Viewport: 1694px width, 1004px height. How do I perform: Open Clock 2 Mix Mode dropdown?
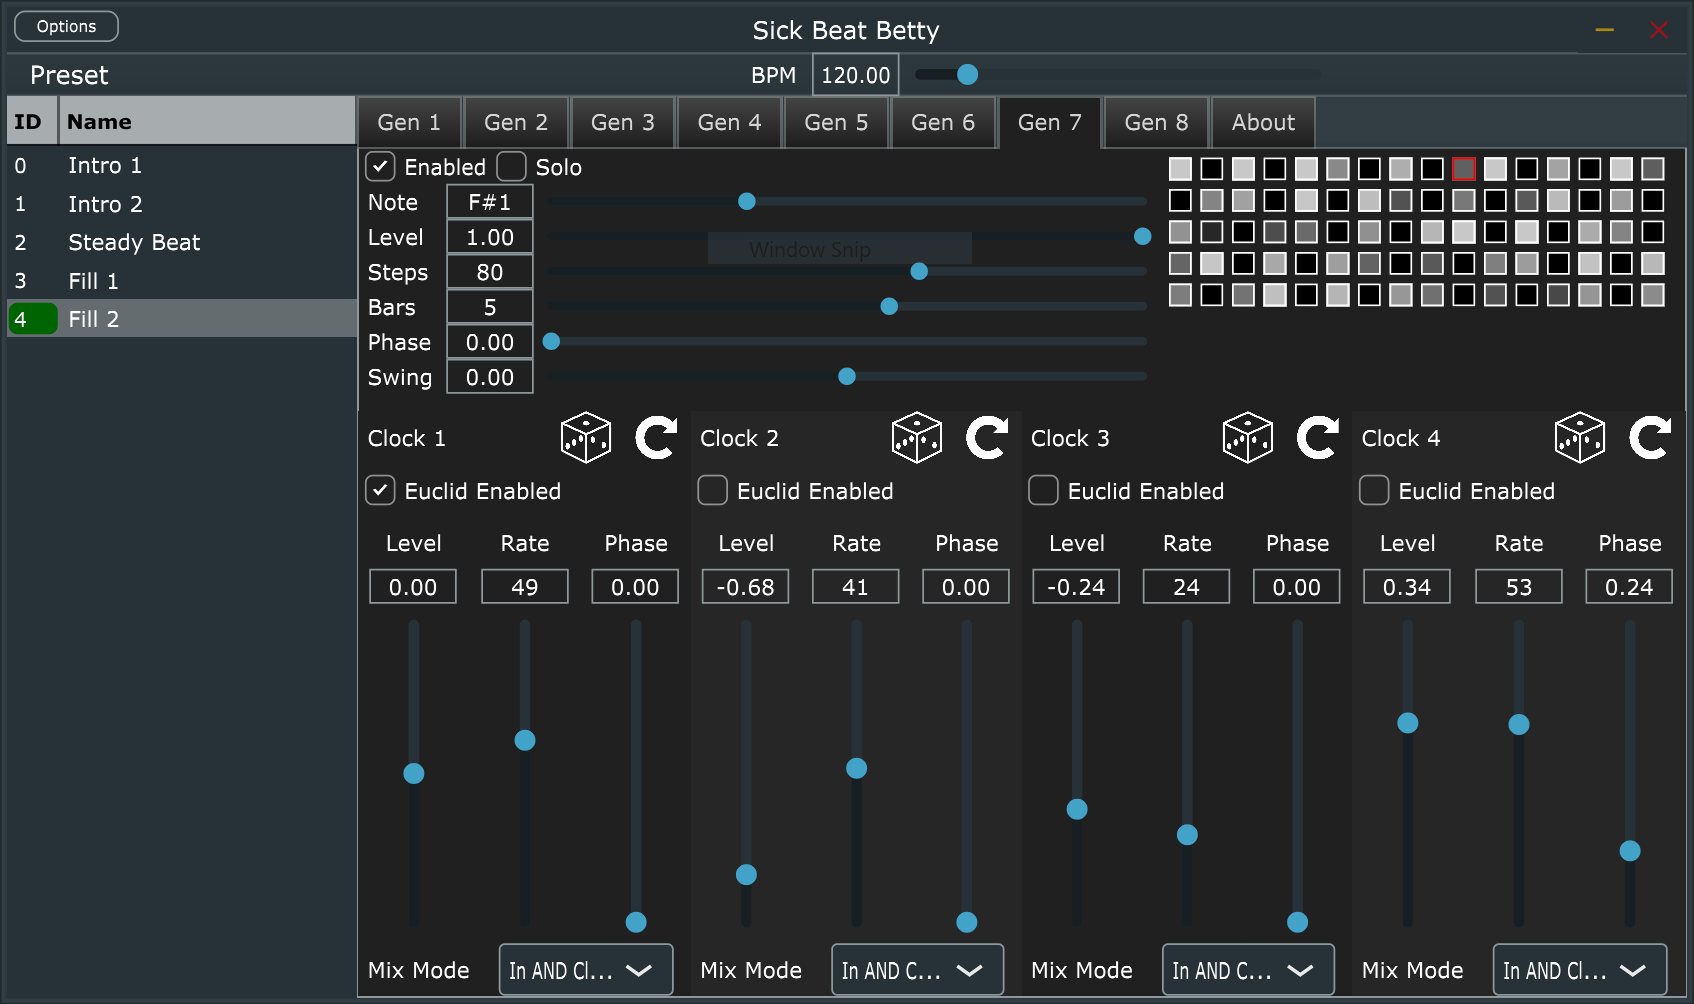pos(917,970)
